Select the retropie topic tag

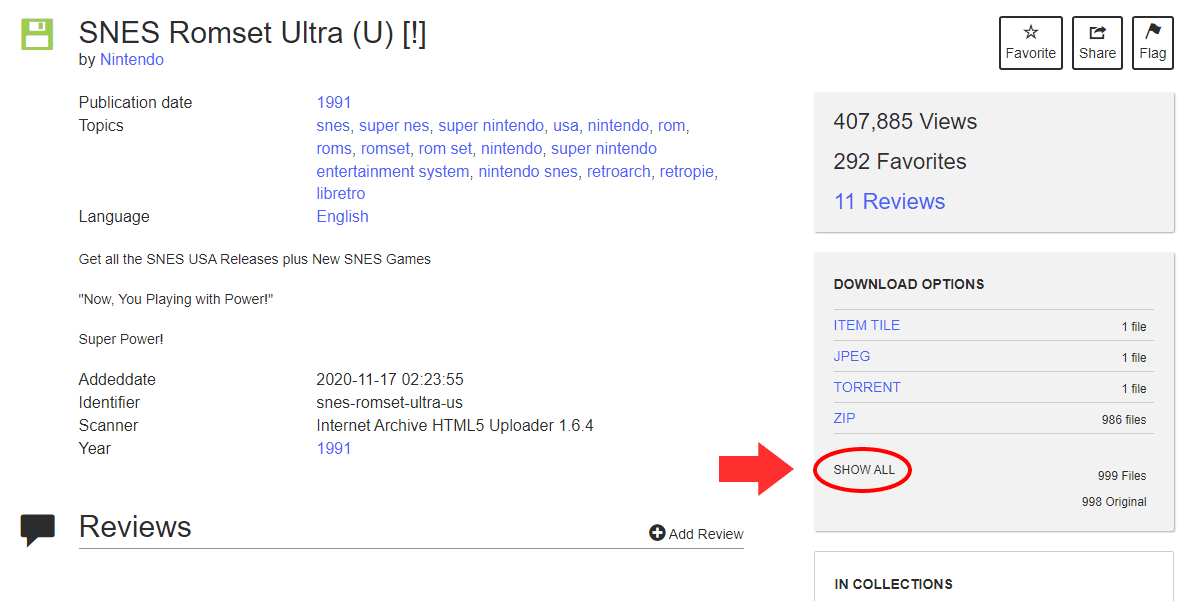point(686,172)
